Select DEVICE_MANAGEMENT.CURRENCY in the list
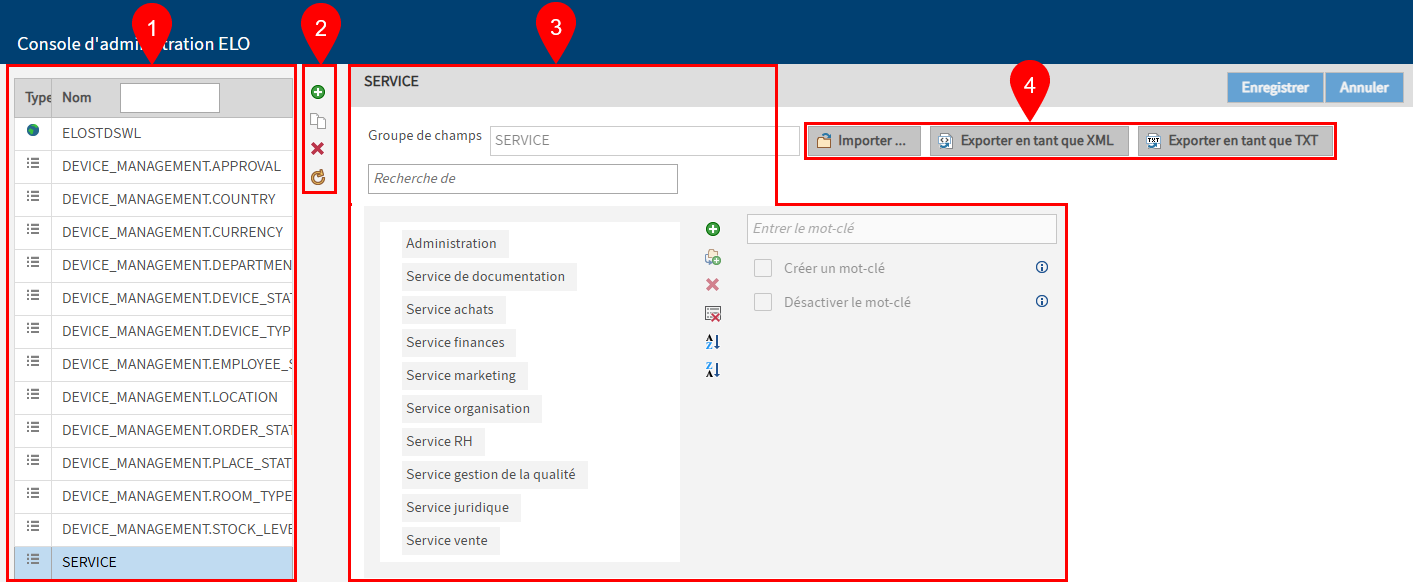1413x582 pixels. click(172, 232)
